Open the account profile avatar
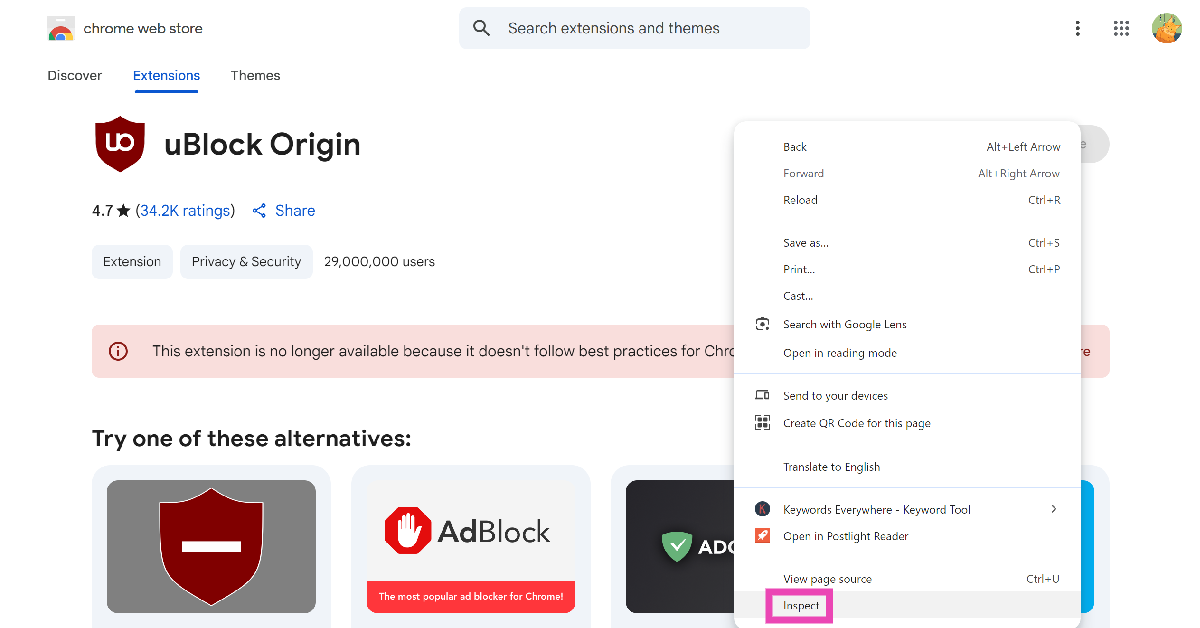This screenshot has height=628, width=1200. click(x=1166, y=28)
